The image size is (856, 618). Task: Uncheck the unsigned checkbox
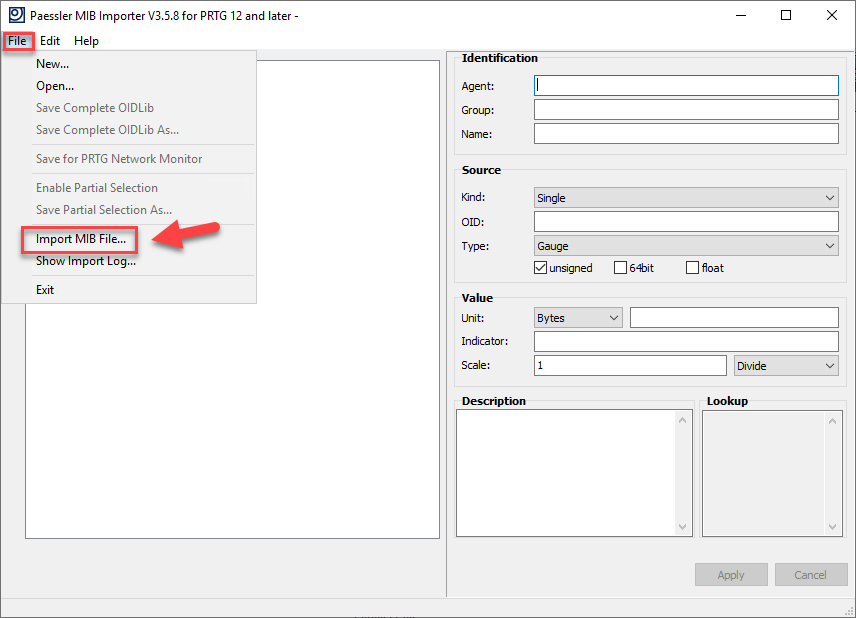pos(541,267)
